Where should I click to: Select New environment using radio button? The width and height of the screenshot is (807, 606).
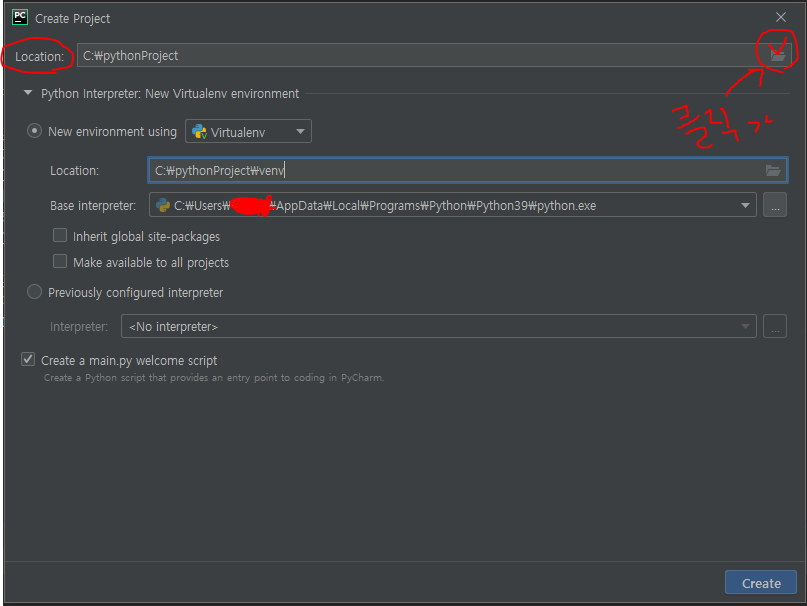click(34, 131)
